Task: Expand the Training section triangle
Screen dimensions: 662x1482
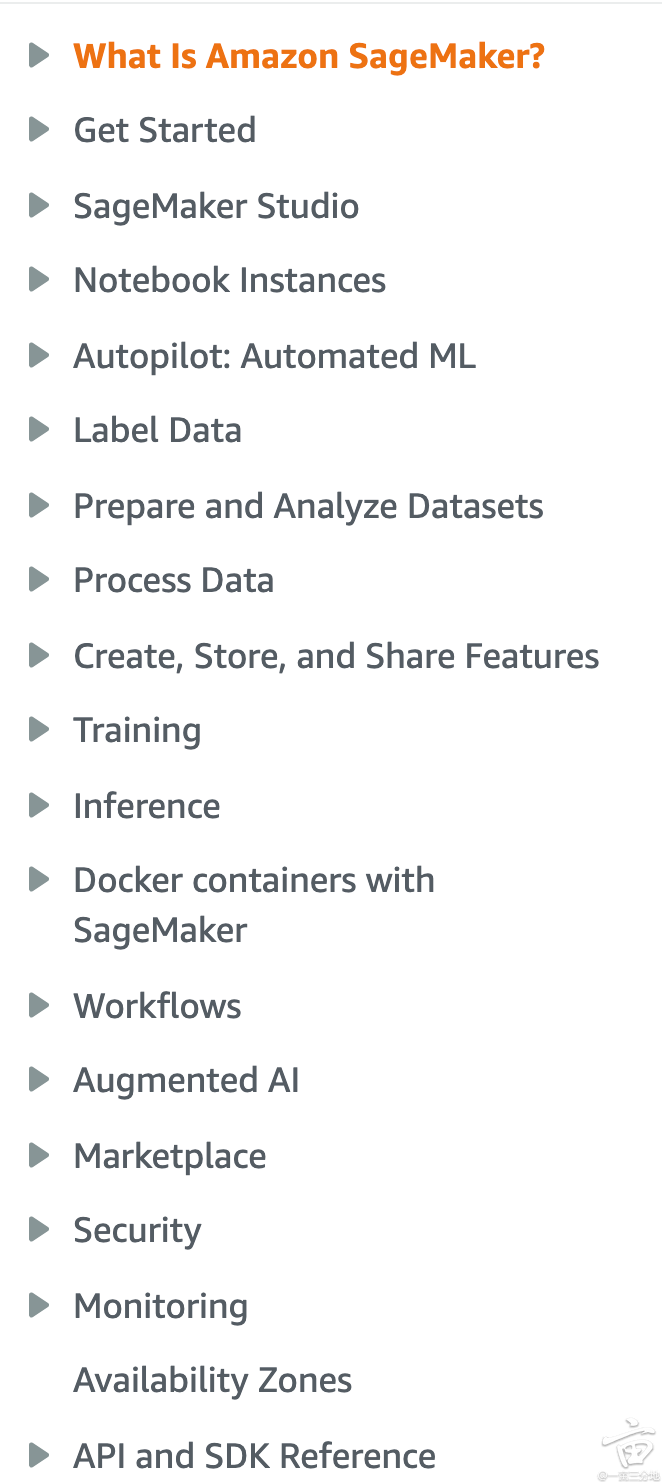Action: click(x=39, y=730)
